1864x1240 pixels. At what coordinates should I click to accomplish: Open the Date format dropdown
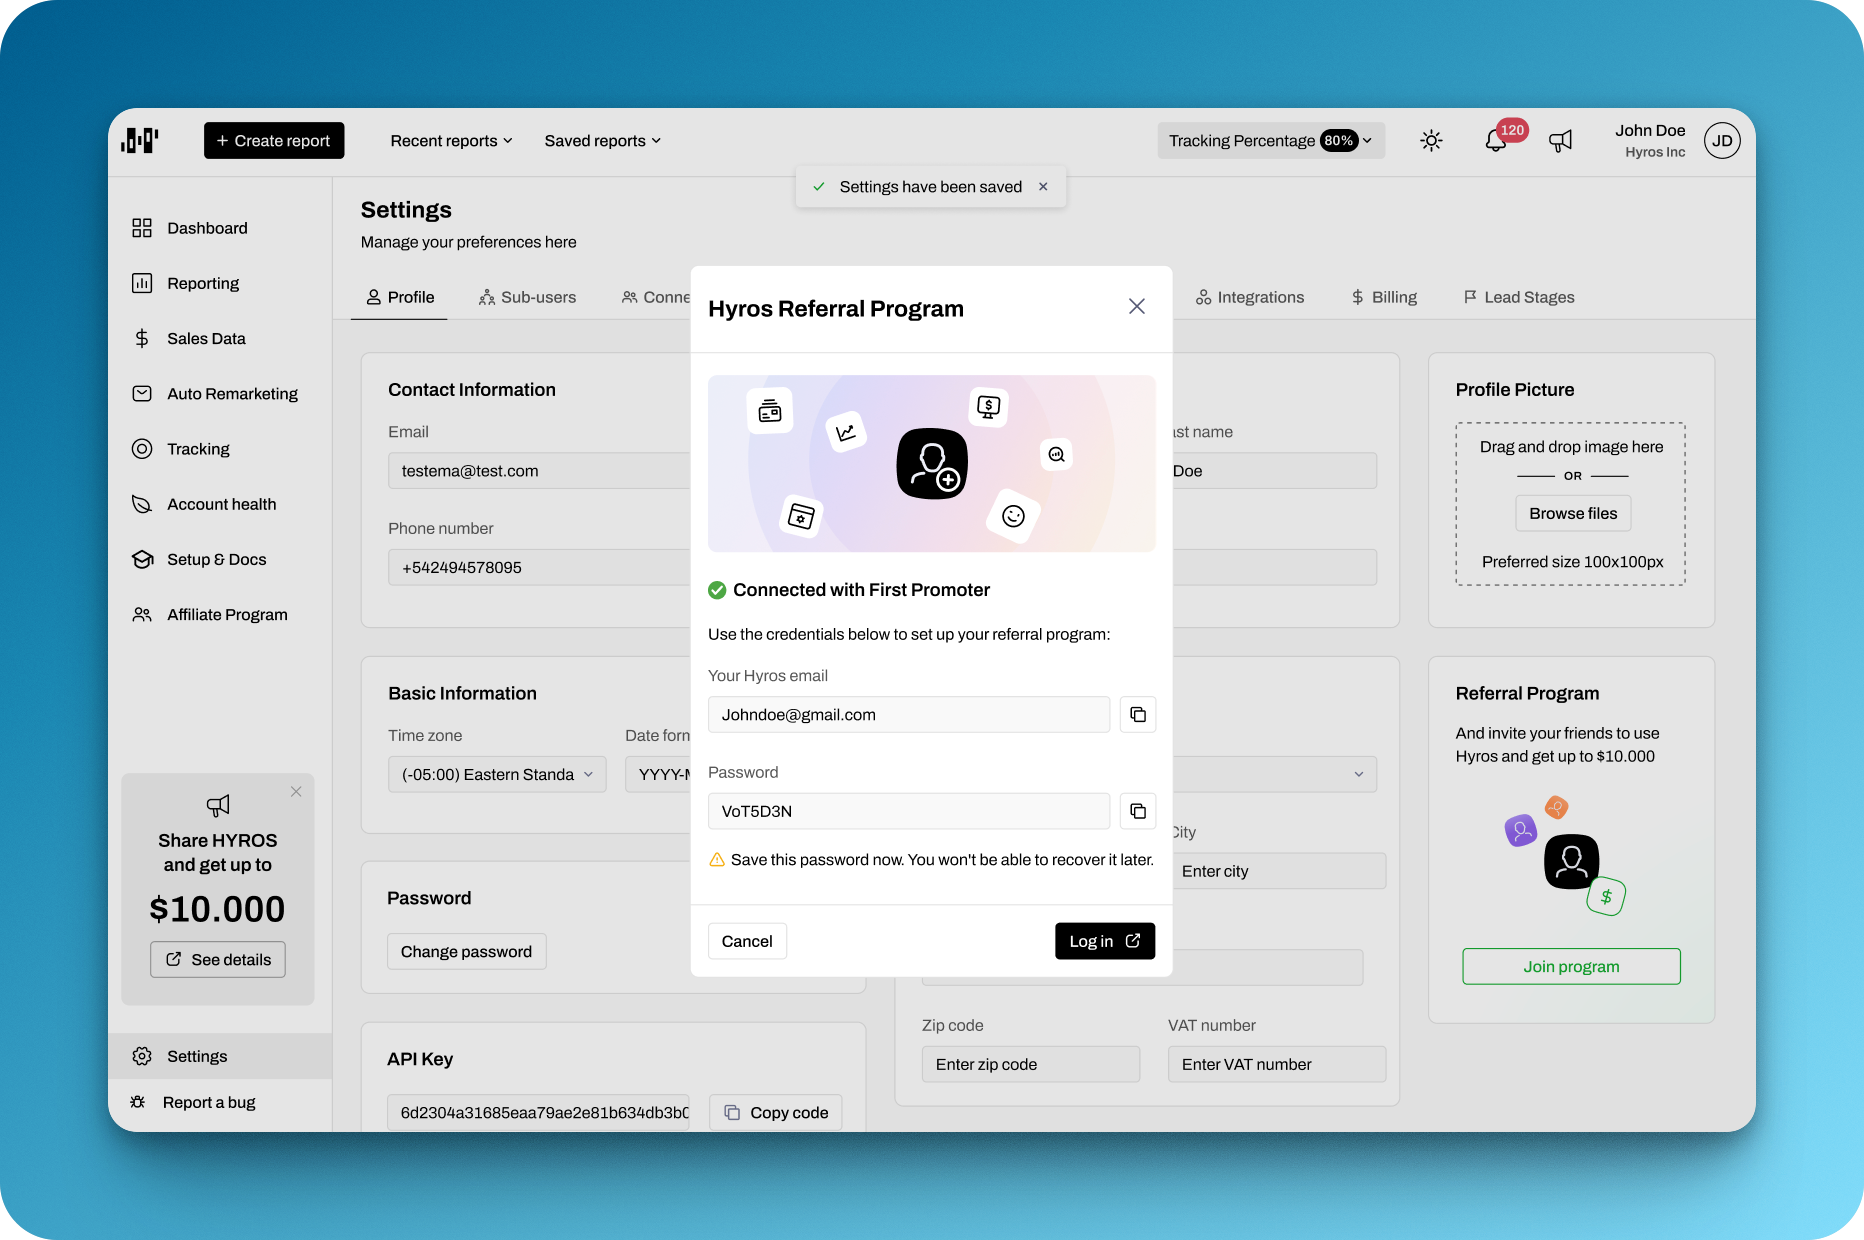pos(658,774)
